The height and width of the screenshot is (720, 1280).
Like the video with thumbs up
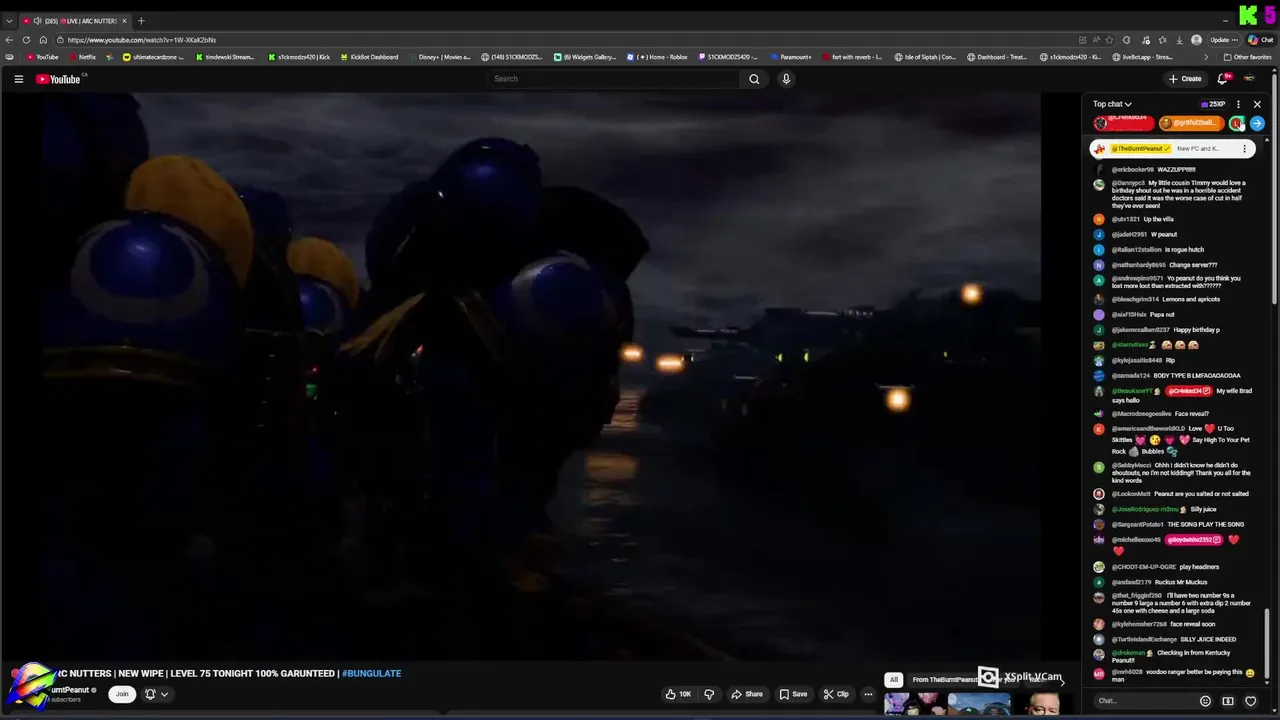[x=678, y=694]
